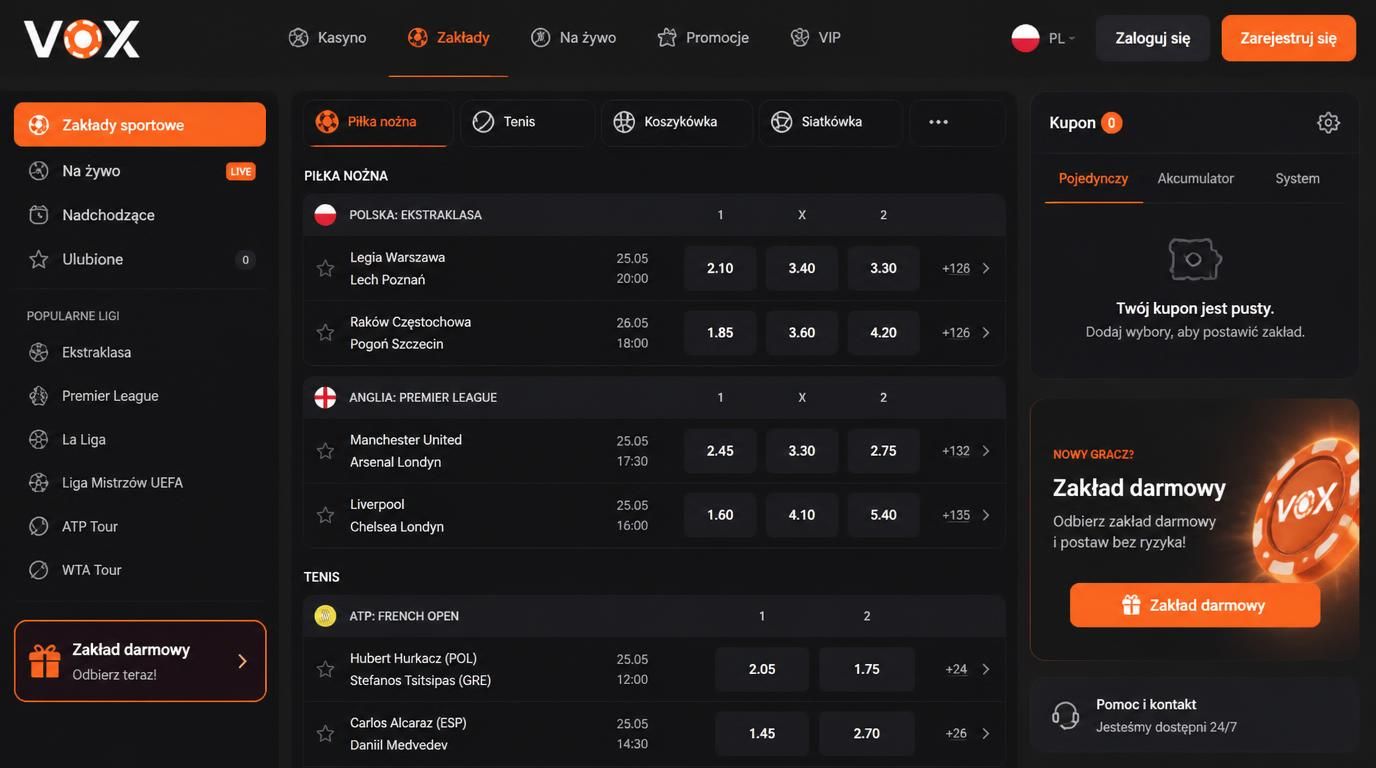Favorite the Alcaraz vs Medvedev match
Image resolution: width=1376 pixels, height=768 pixels.
(x=325, y=733)
